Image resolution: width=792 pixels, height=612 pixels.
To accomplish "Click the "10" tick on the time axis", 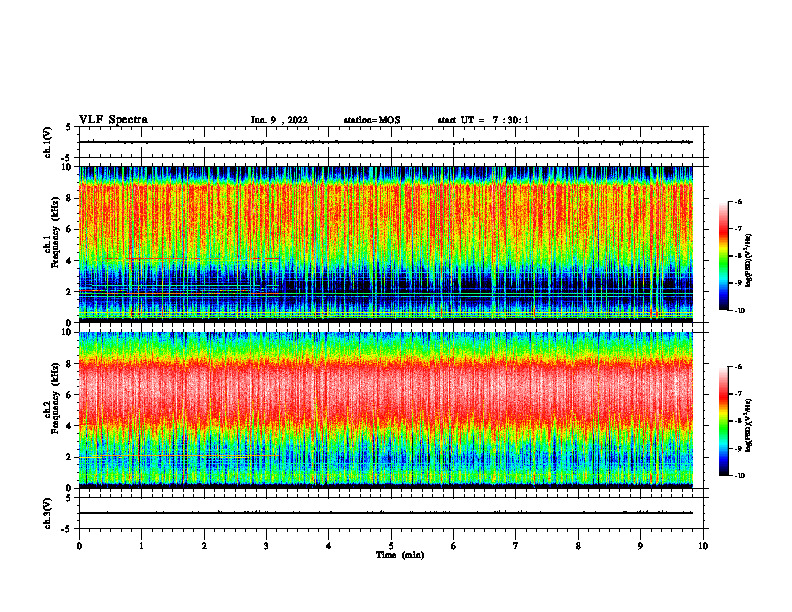I will (703, 546).
